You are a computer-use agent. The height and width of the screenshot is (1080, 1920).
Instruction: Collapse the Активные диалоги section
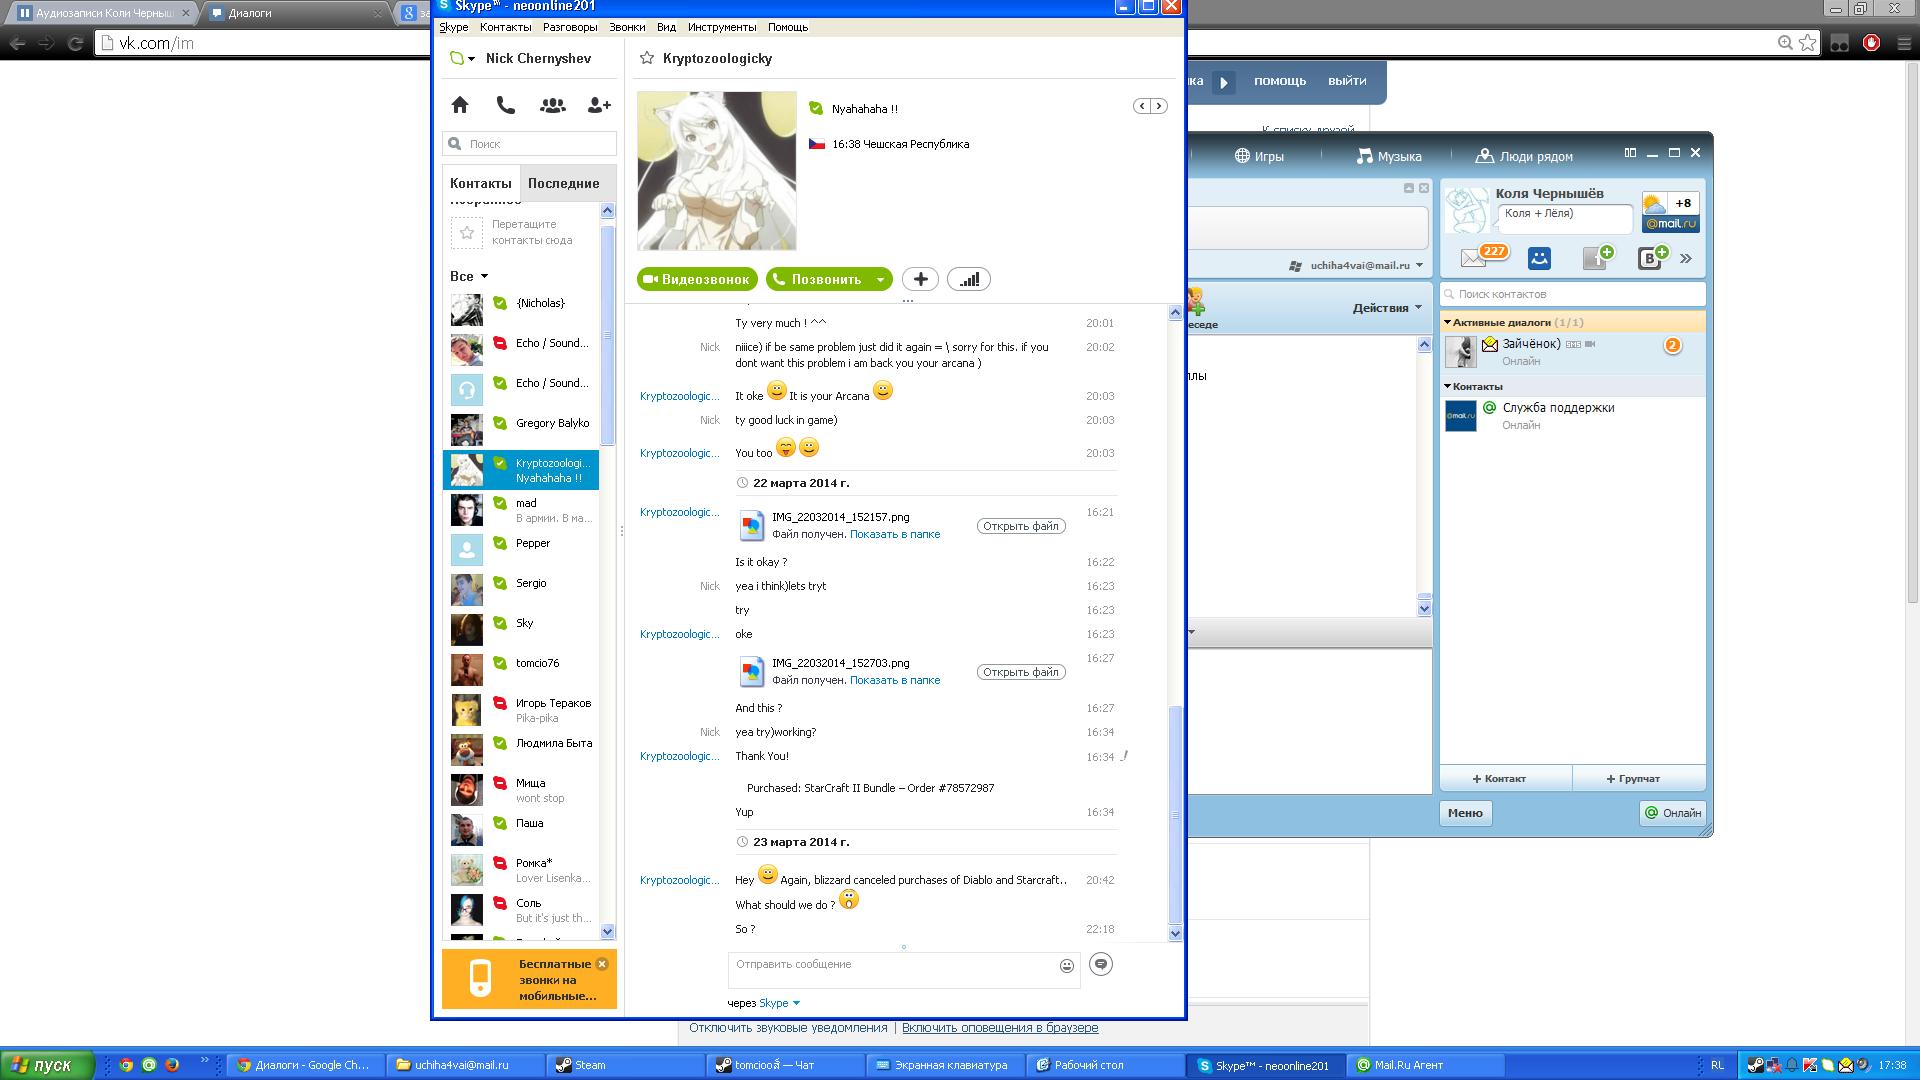click(x=1447, y=322)
